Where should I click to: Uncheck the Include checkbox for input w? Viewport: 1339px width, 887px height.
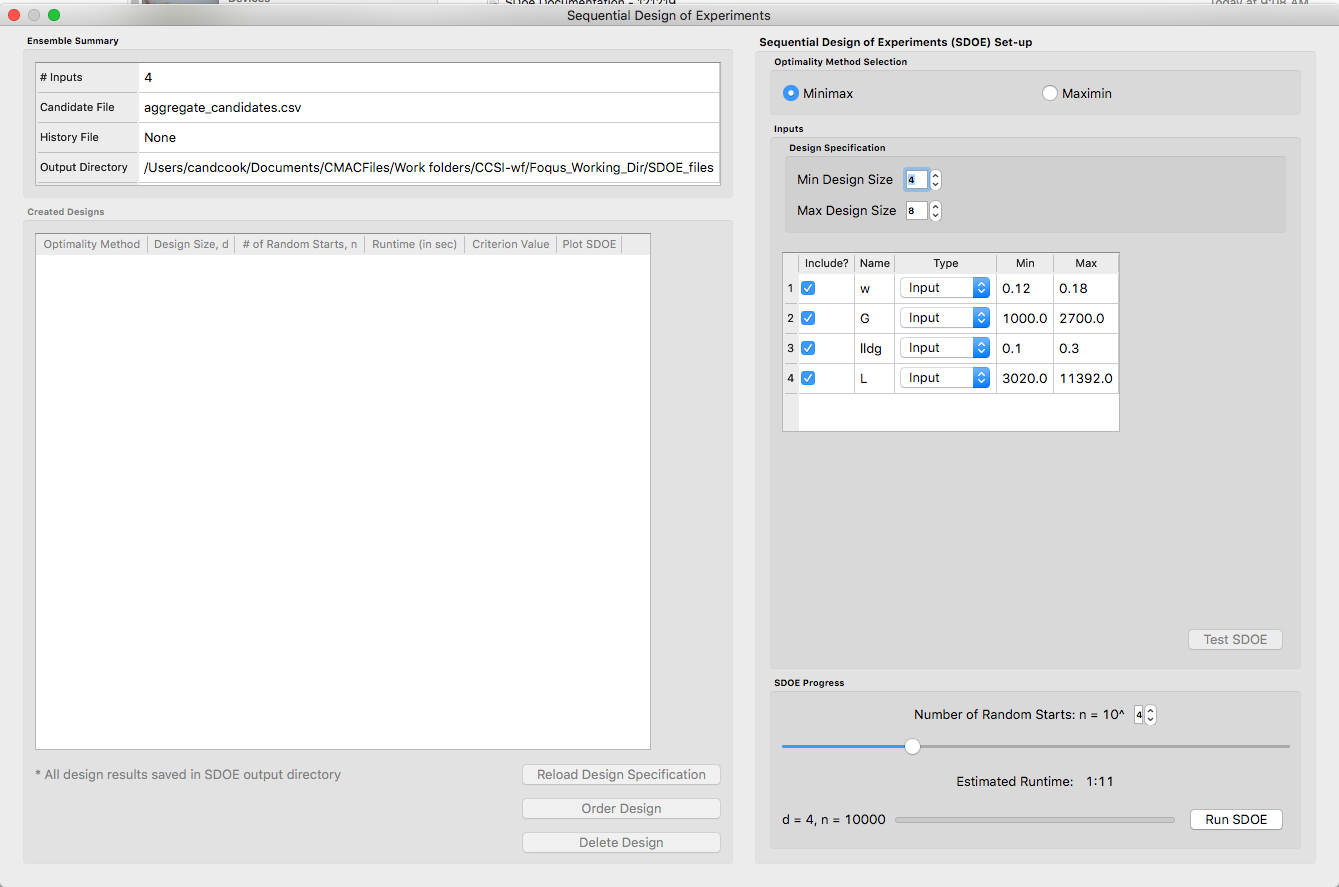[808, 288]
